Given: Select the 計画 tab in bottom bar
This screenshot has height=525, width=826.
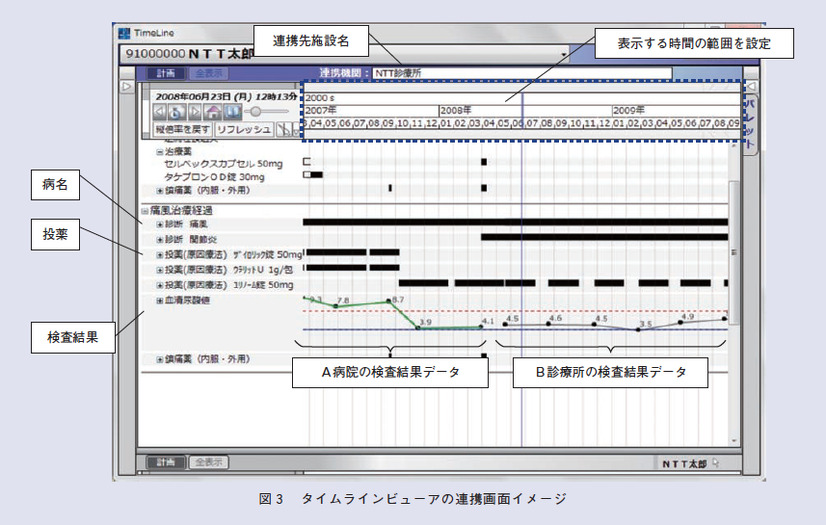Looking at the screenshot, I should coord(165,462).
